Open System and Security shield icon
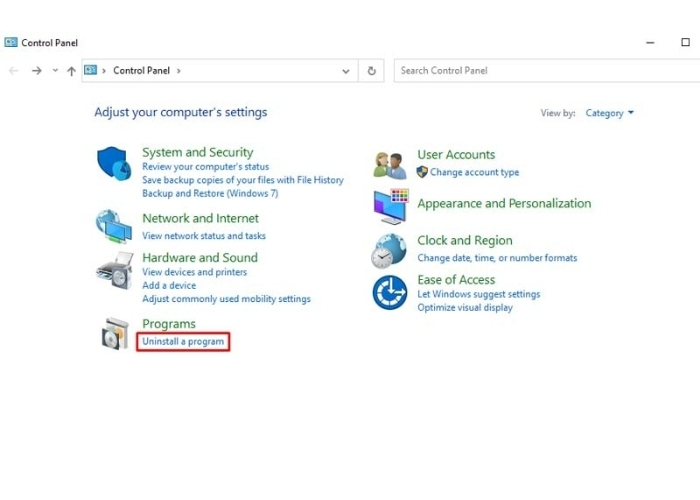 [114, 163]
